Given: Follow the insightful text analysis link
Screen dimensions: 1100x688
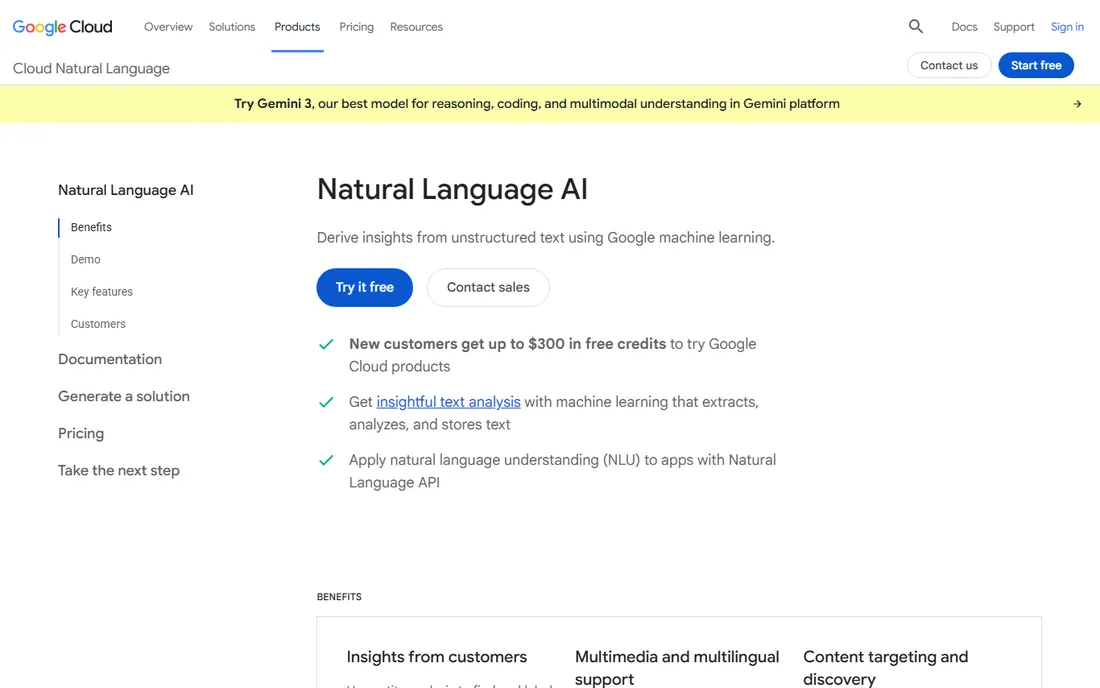Looking at the screenshot, I should pos(448,402).
